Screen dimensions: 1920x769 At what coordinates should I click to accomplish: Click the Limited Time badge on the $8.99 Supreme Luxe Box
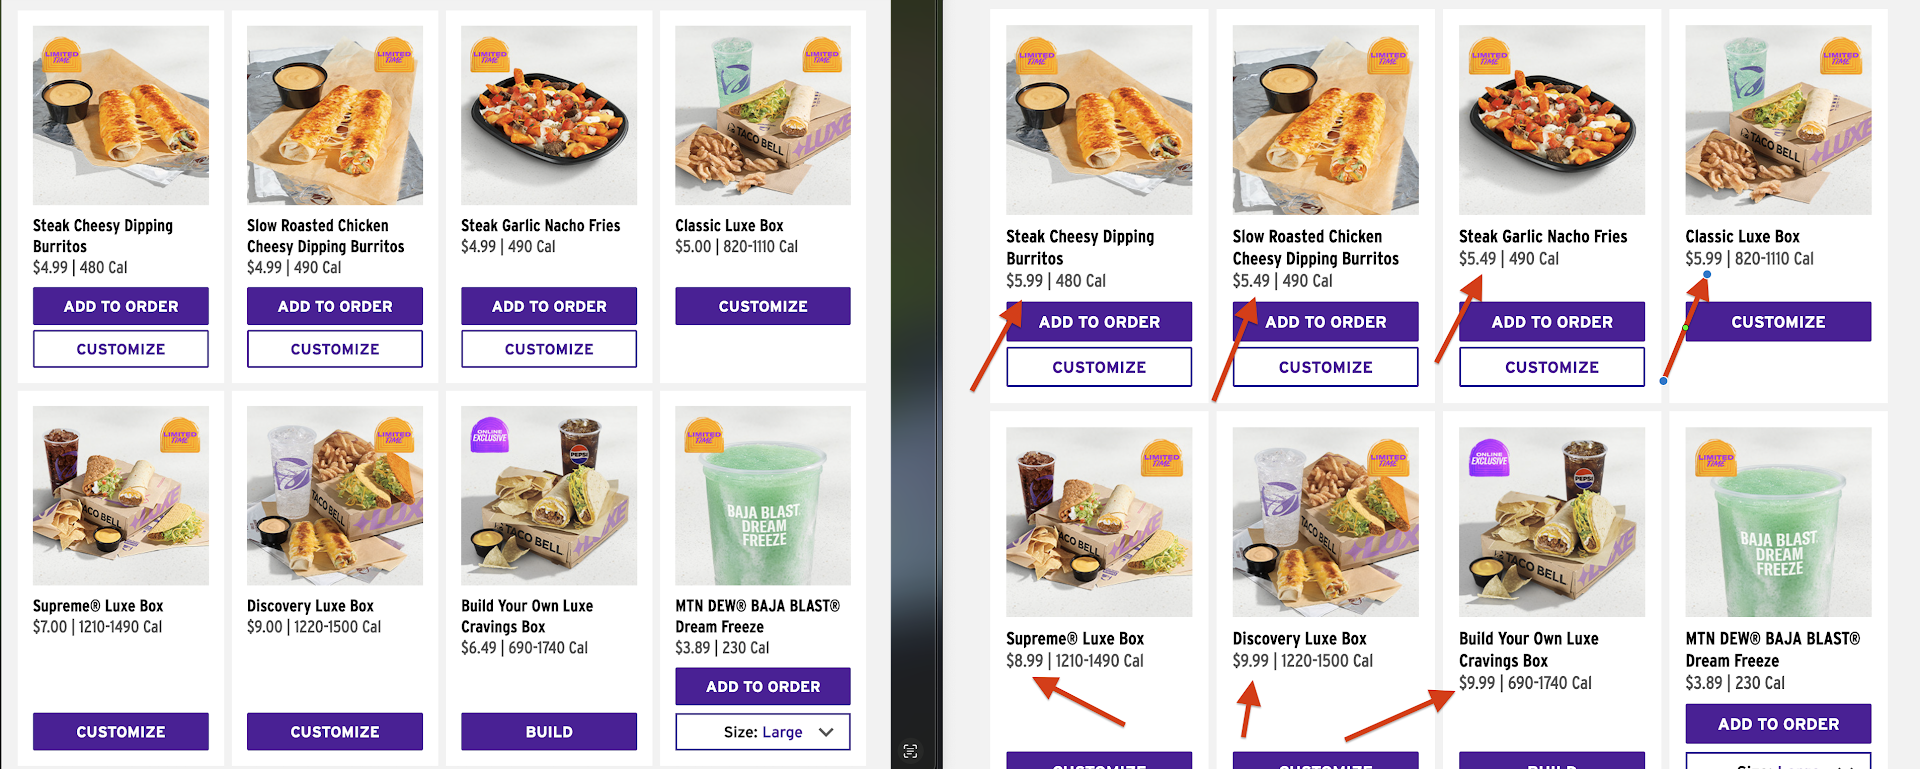coord(1162,459)
